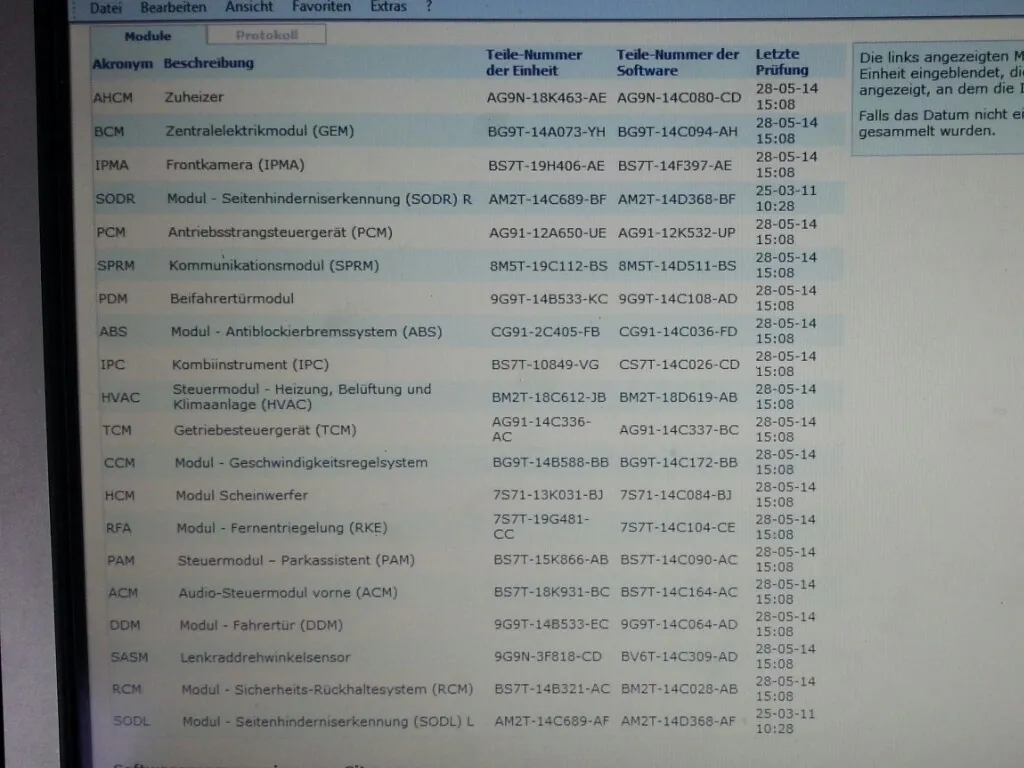Click the question mark help menu

(429, 7)
